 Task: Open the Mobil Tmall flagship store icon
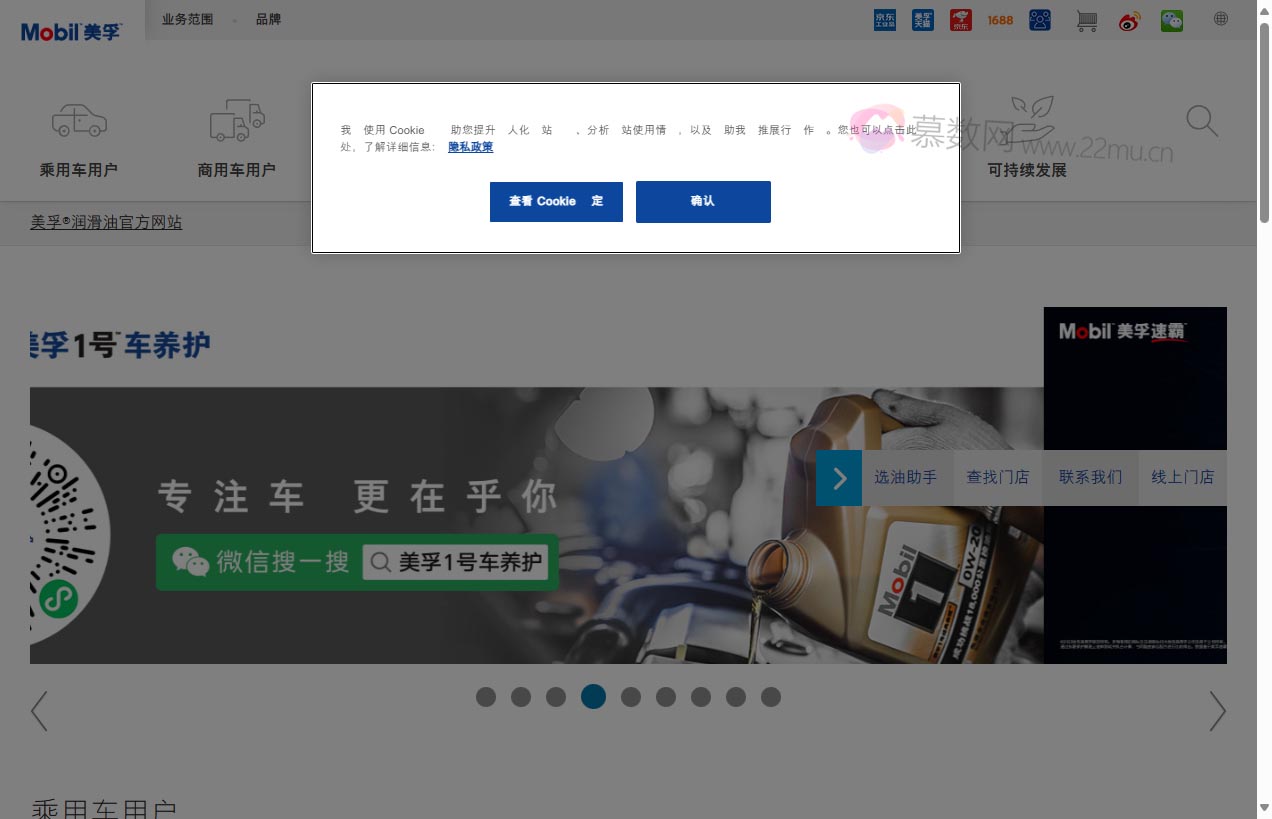click(x=922, y=20)
